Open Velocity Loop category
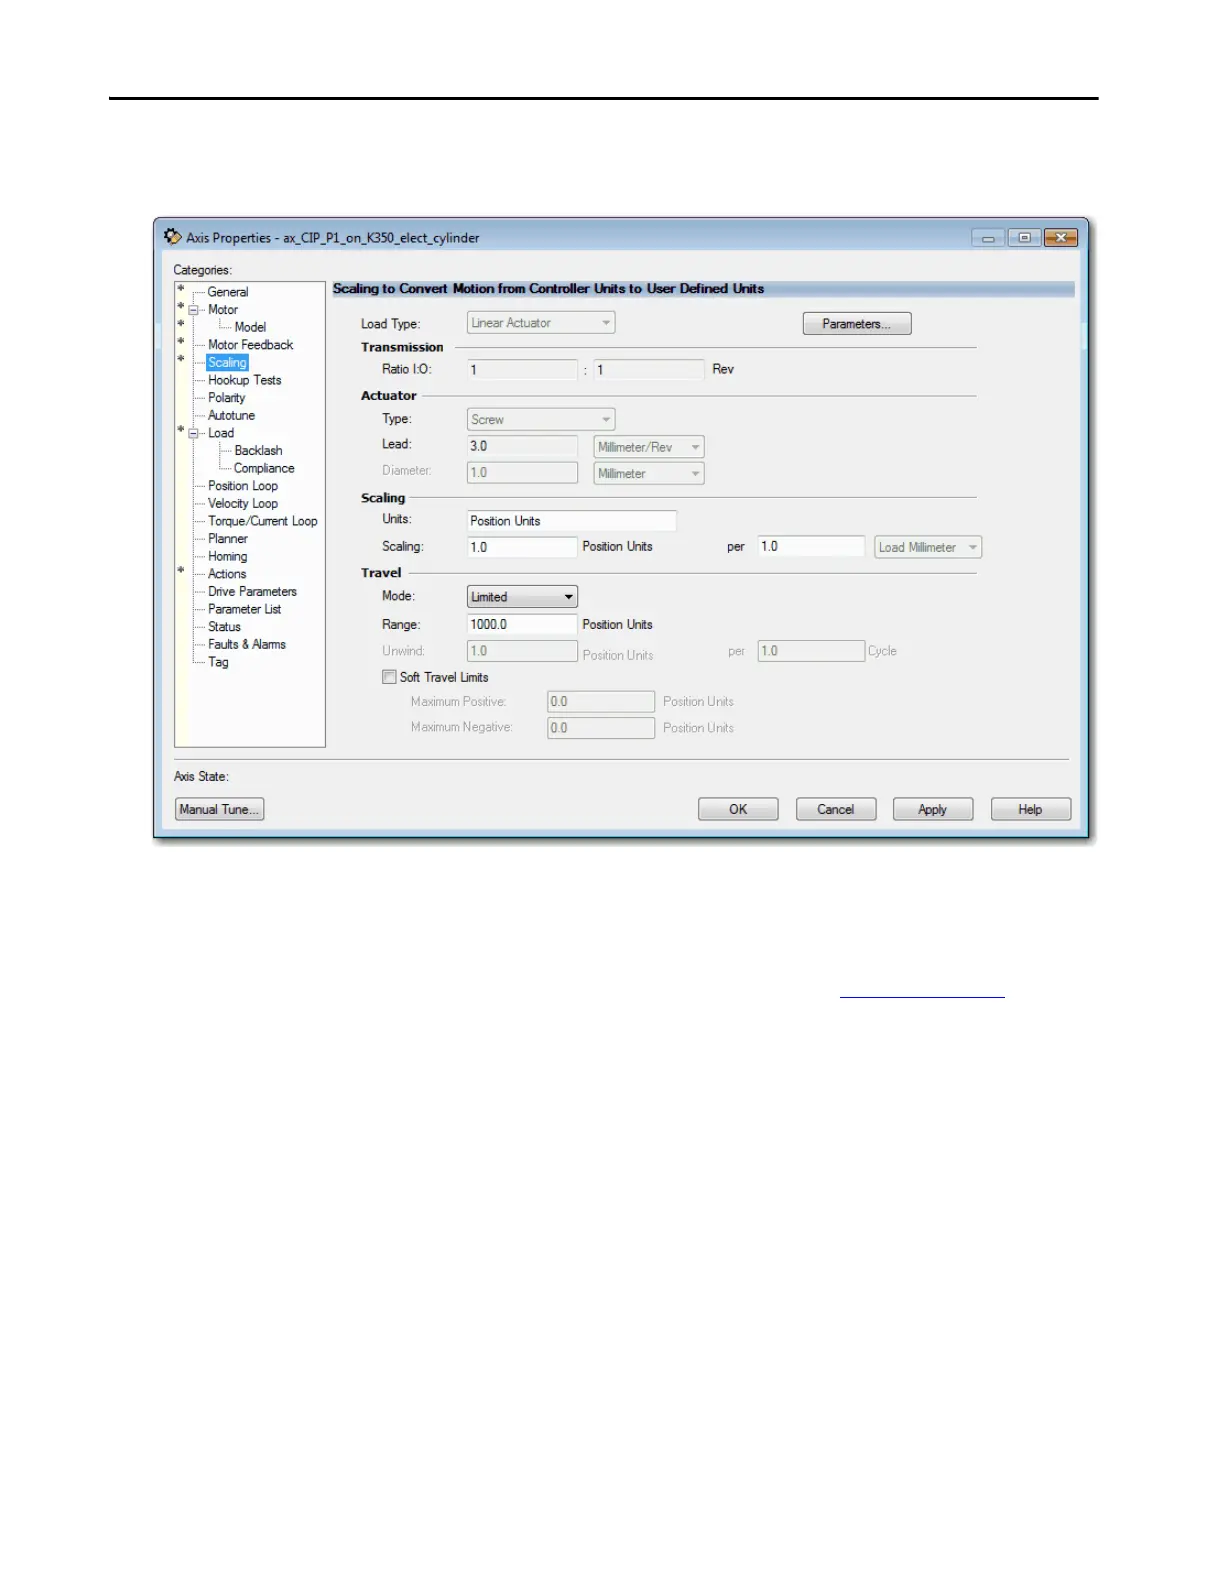Image resolution: width=1224 pixels, height=1584 pixels. pyautogui.click(x=243, y=503)
